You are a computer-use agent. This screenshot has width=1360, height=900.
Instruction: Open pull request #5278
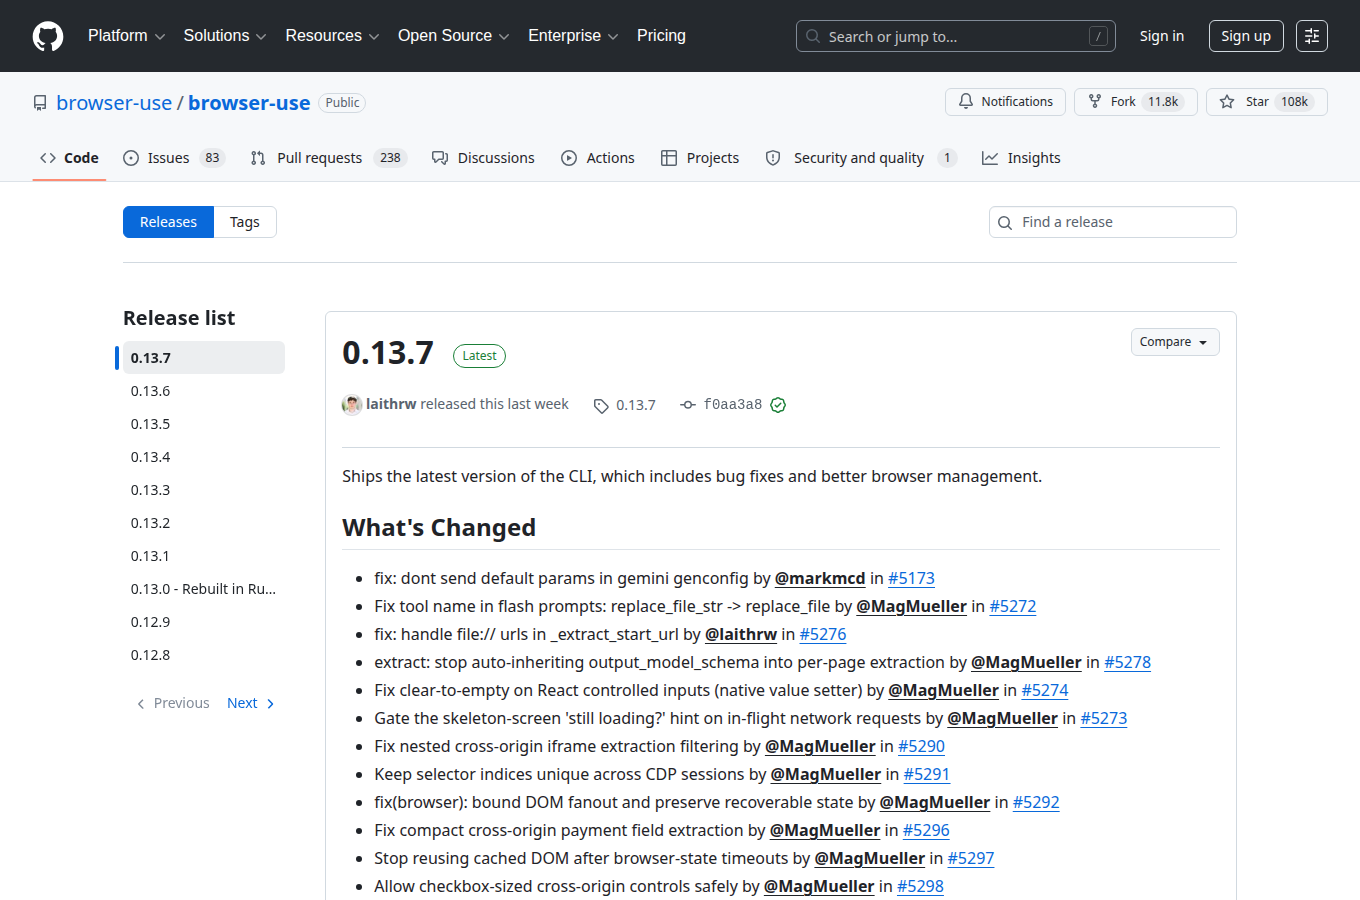(1128, 662)
